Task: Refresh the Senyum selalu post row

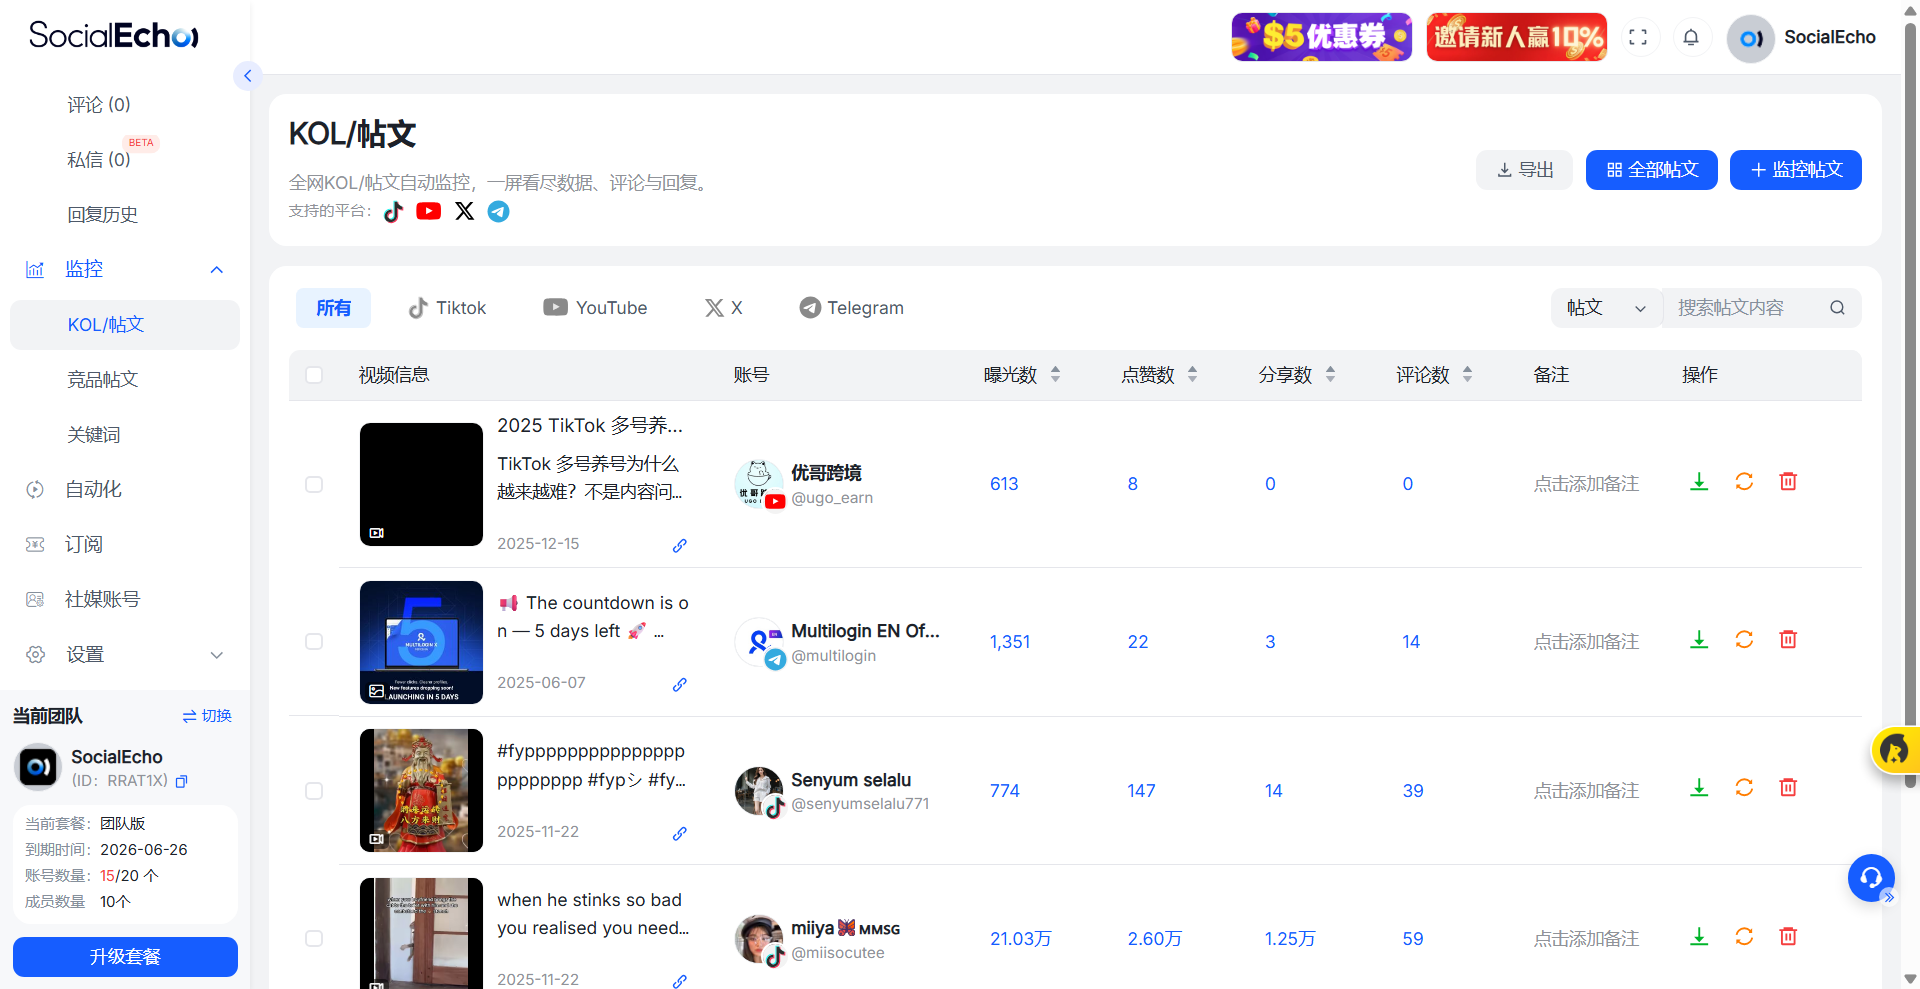Action: pos(1744,788)
